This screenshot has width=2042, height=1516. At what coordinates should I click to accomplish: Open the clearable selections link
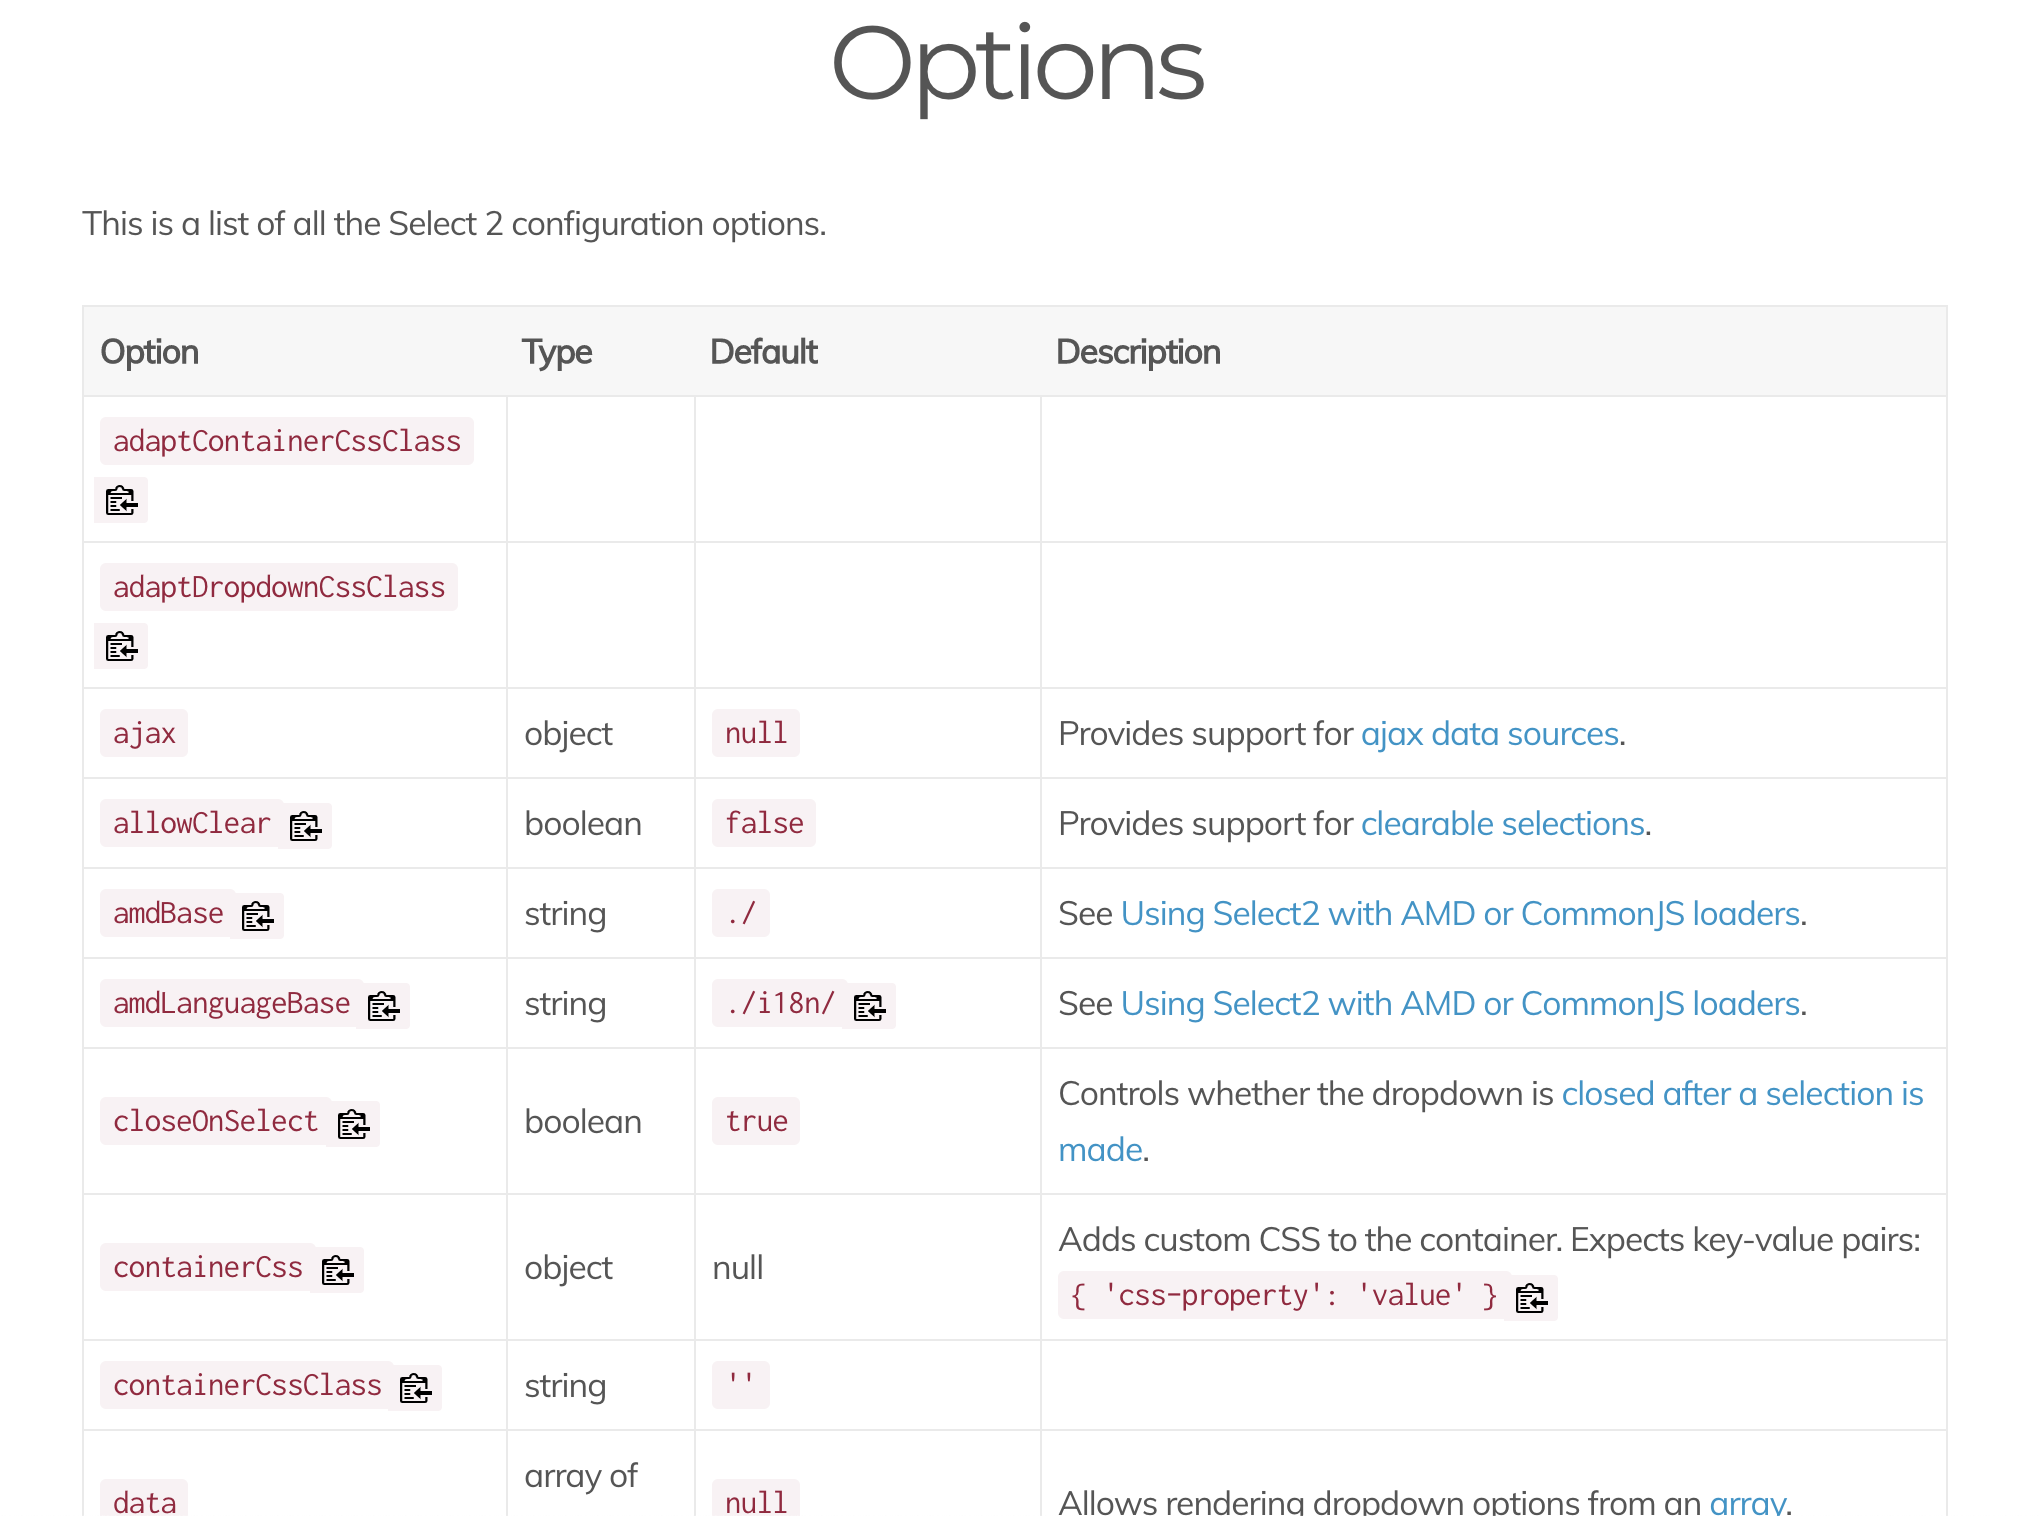coord(1502,824)
